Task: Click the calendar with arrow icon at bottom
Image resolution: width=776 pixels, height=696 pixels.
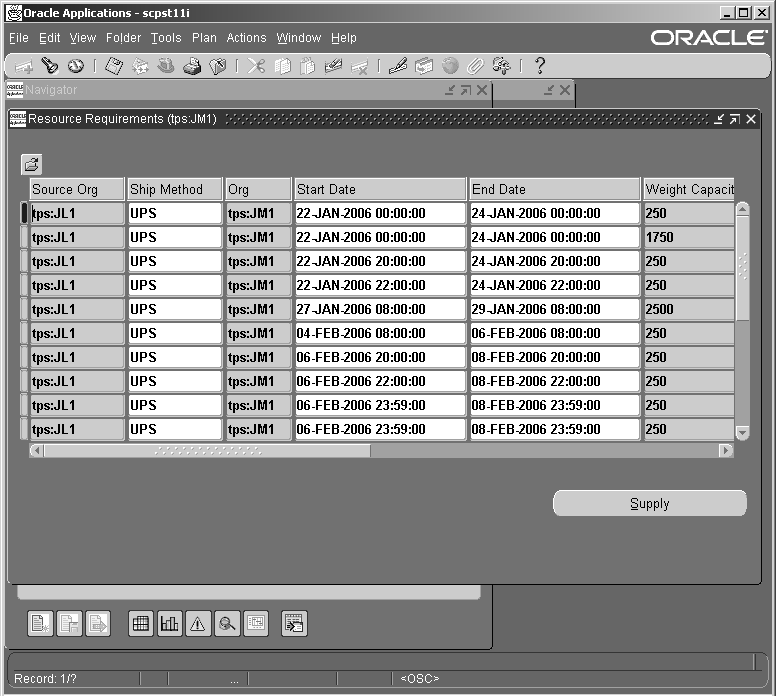Action: (294, 624)
